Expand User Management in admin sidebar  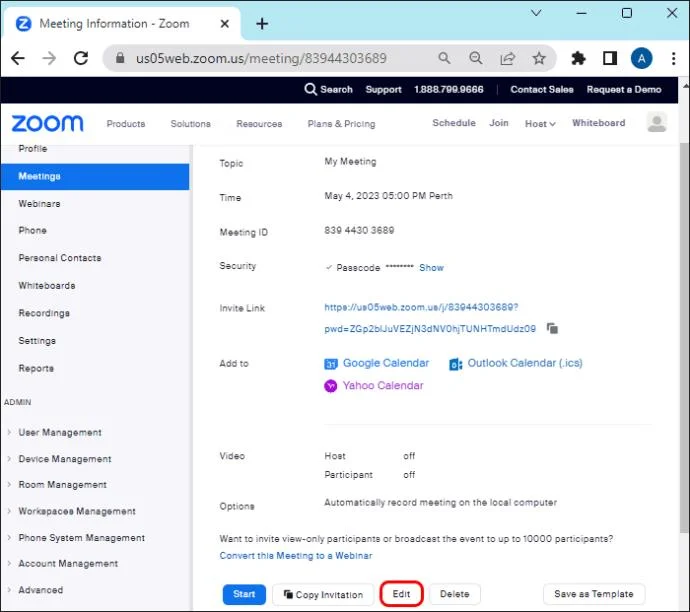pos(60,432)
